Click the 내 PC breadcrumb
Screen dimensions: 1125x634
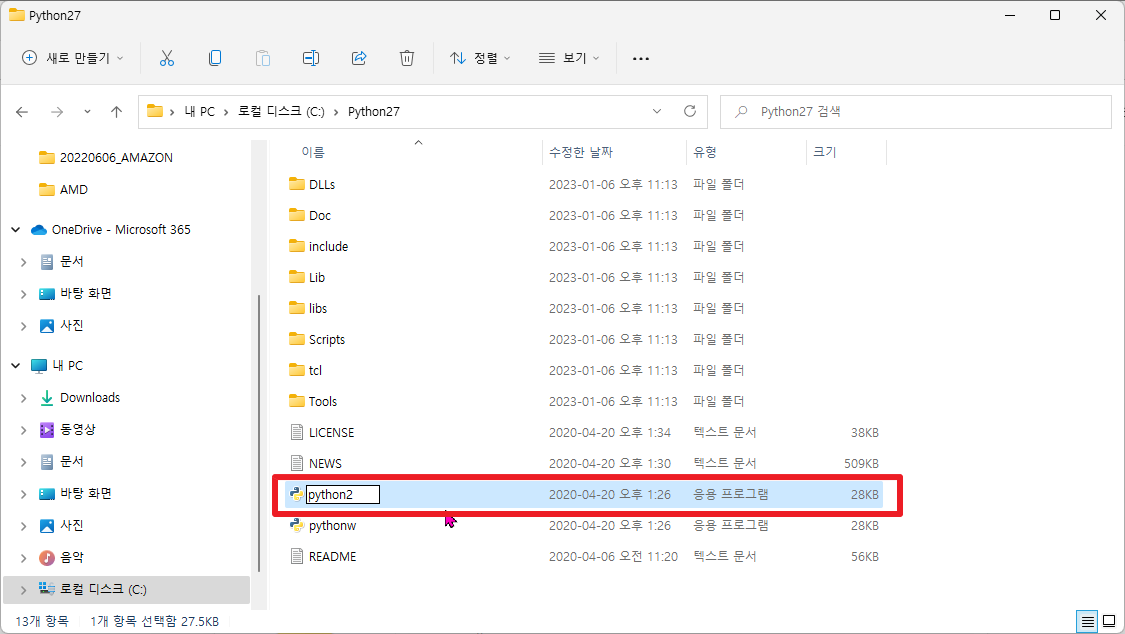click(x=199, y=112)
